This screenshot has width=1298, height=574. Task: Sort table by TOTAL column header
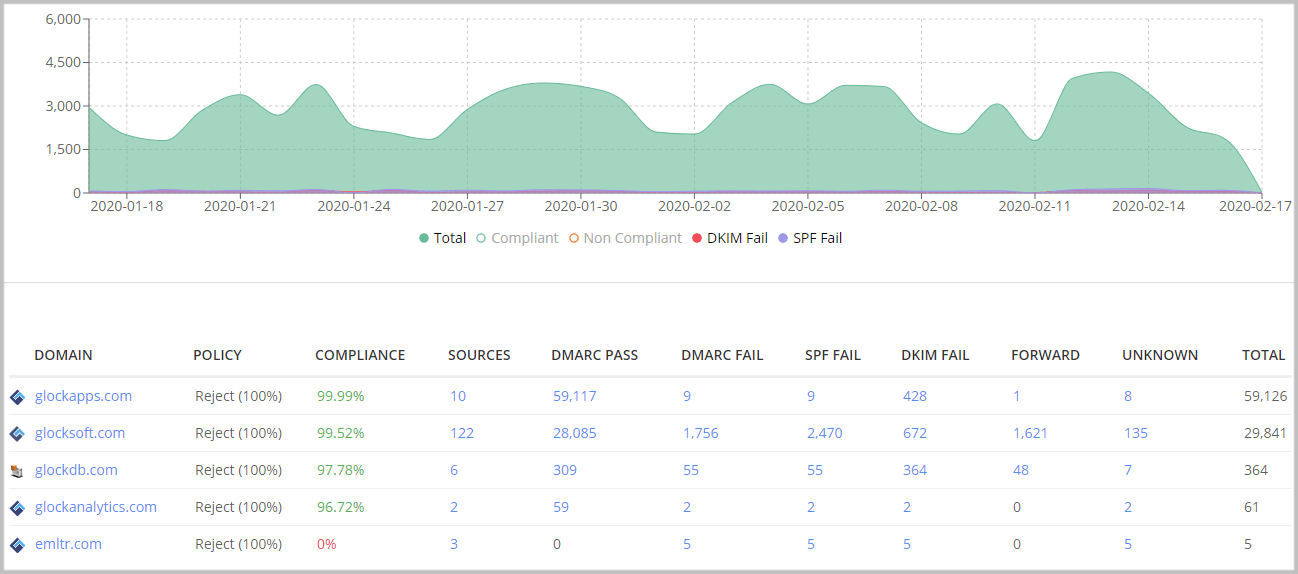click(1264, 355)
